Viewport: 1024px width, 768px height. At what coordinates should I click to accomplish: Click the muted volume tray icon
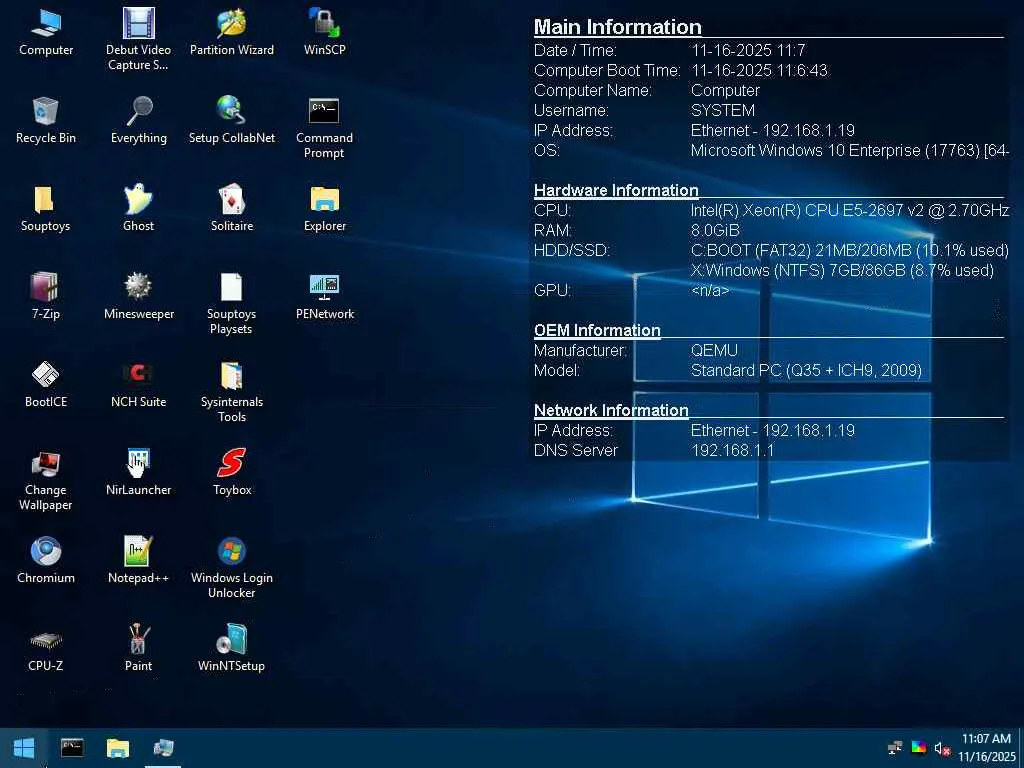[941, 748]
